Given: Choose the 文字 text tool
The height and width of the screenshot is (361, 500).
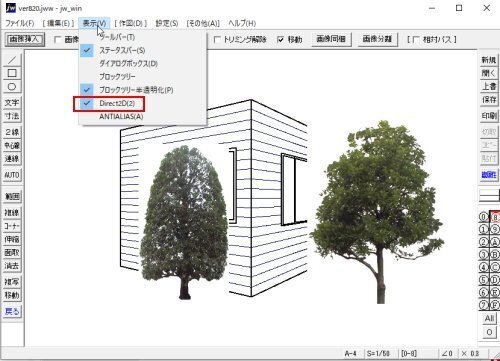Looking at the screenshot, I should (12, 103).
